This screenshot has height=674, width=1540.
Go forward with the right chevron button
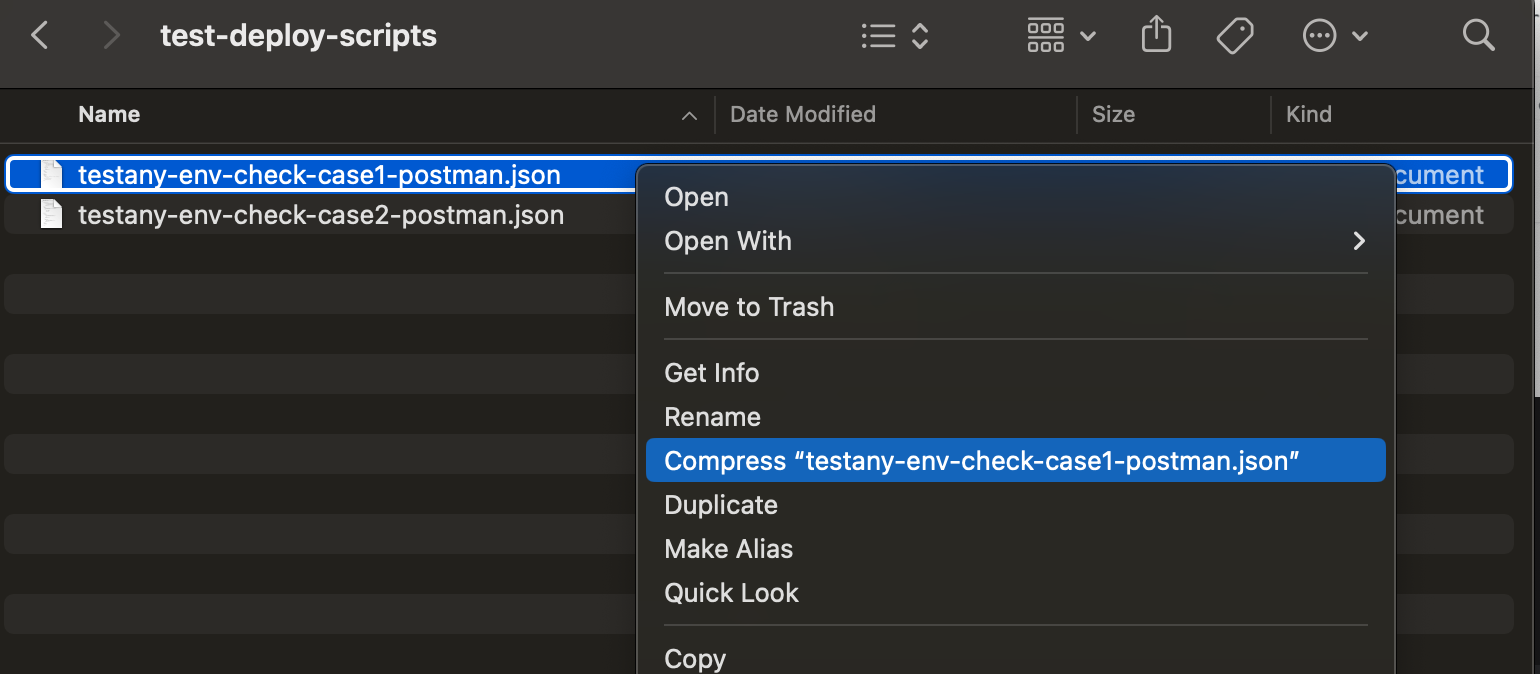111,36
